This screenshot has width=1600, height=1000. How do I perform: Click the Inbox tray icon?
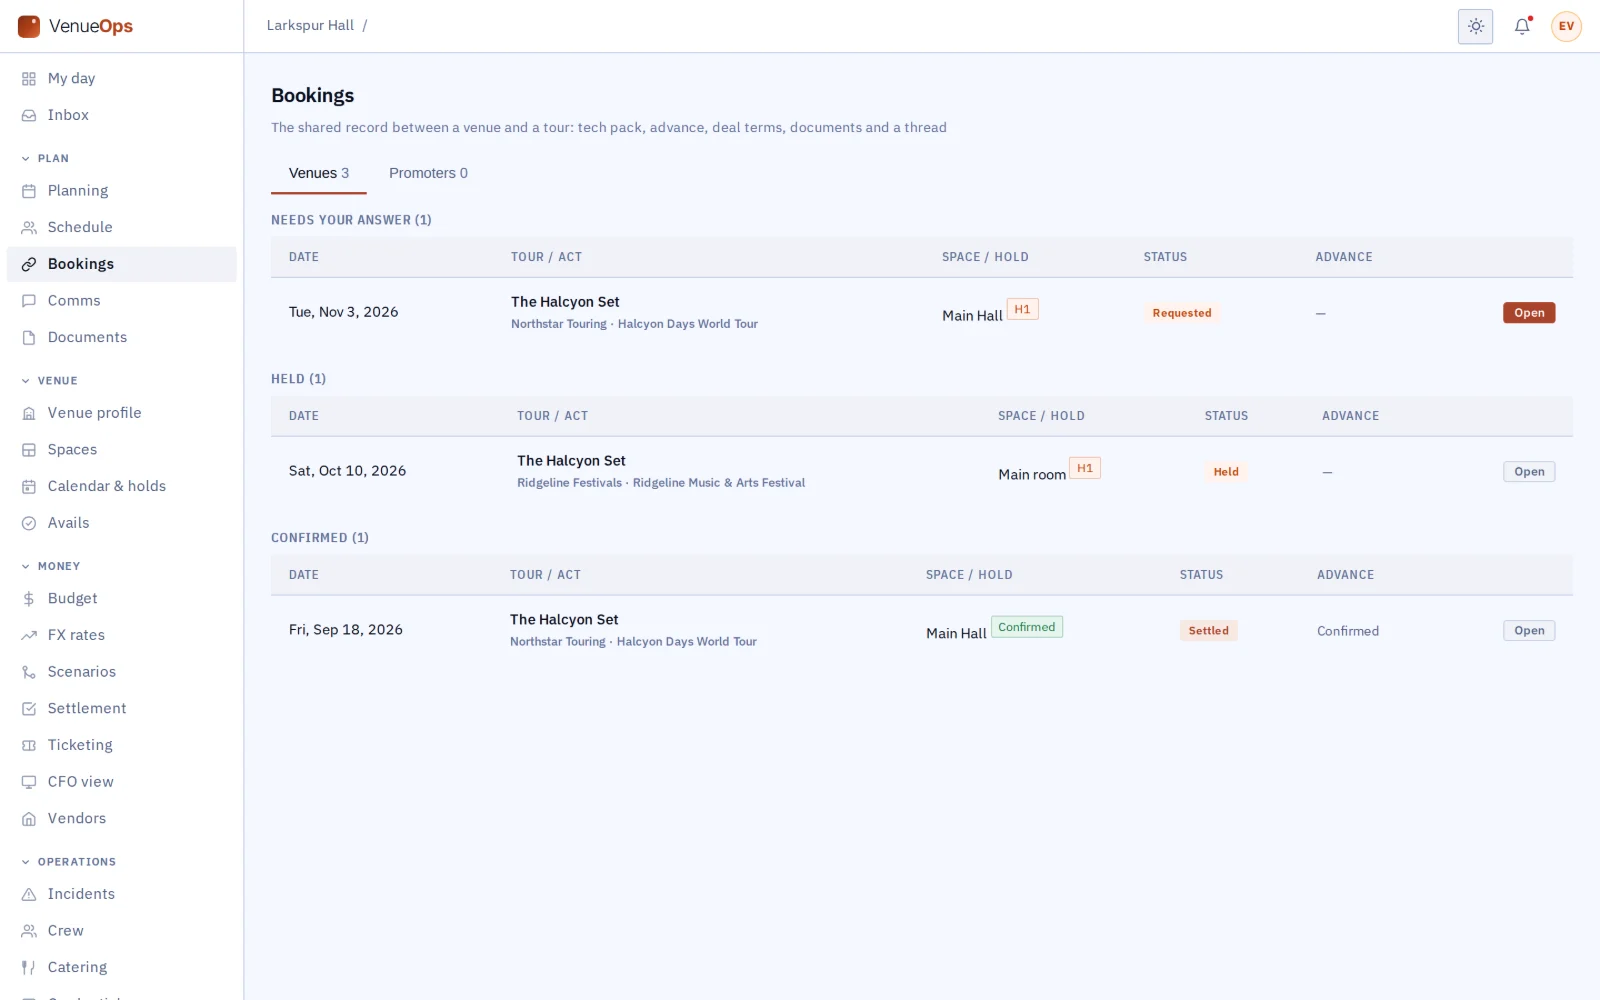[29, 116]
